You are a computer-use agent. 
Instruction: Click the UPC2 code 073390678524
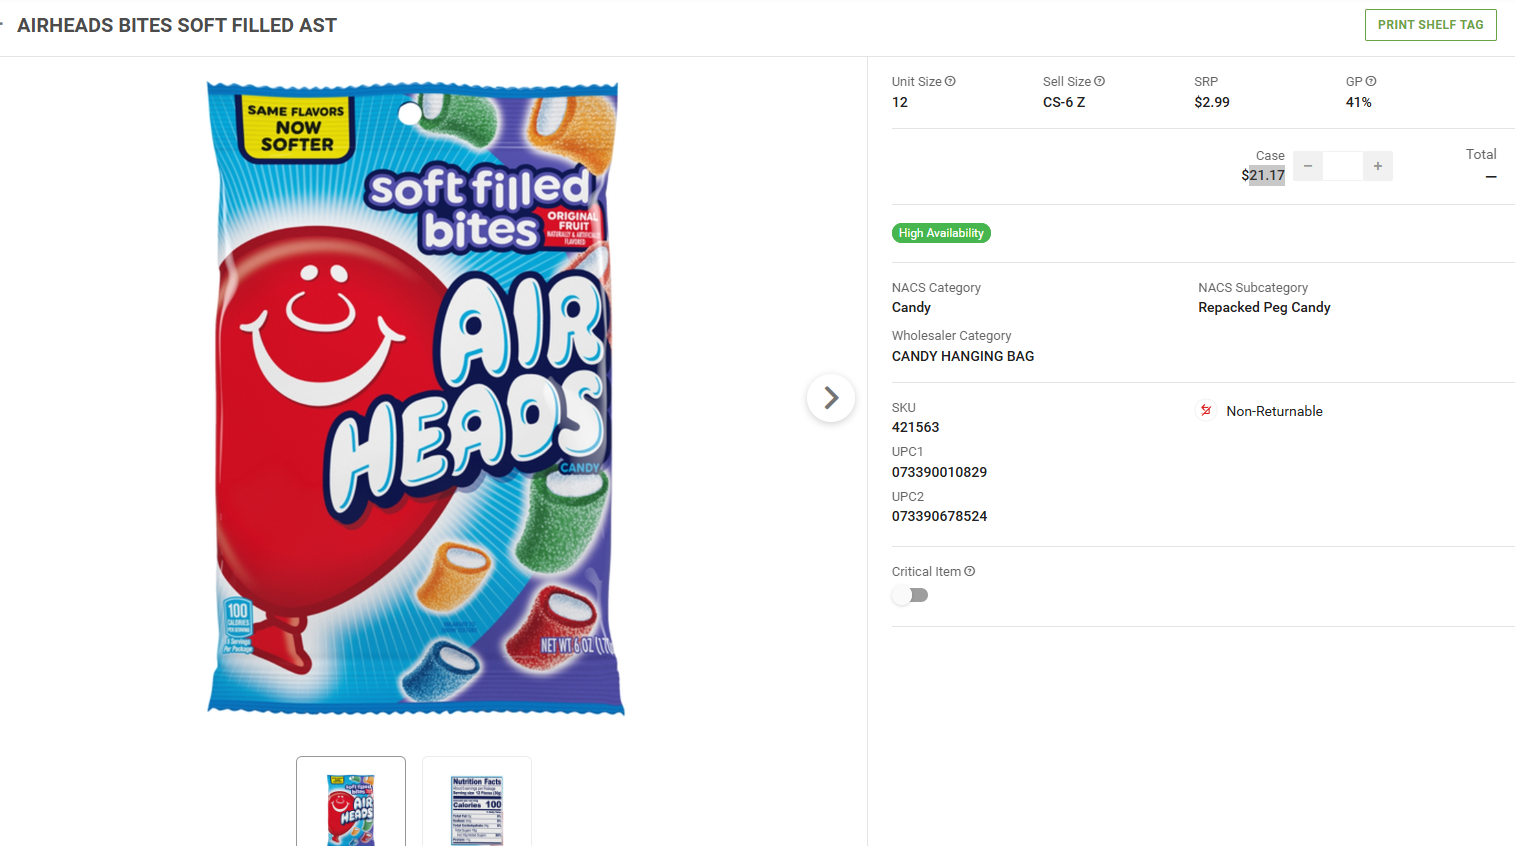(939, 516)
